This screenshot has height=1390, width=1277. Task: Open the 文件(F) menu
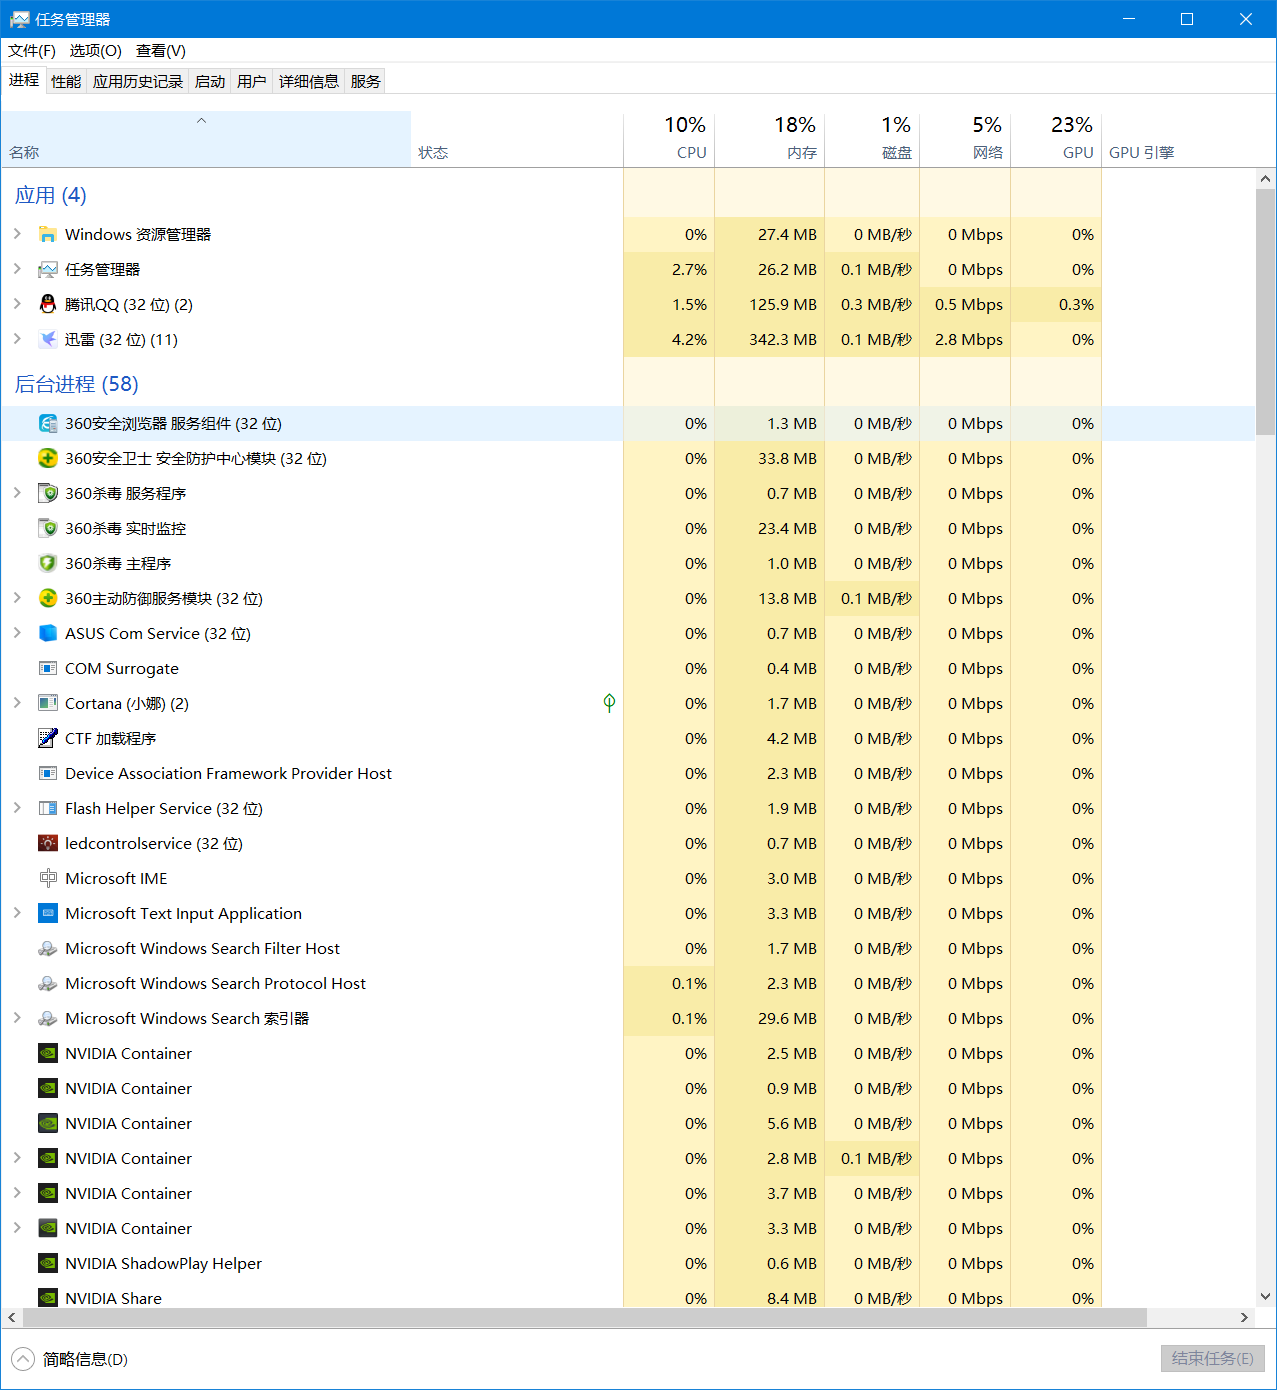(32, 51)
